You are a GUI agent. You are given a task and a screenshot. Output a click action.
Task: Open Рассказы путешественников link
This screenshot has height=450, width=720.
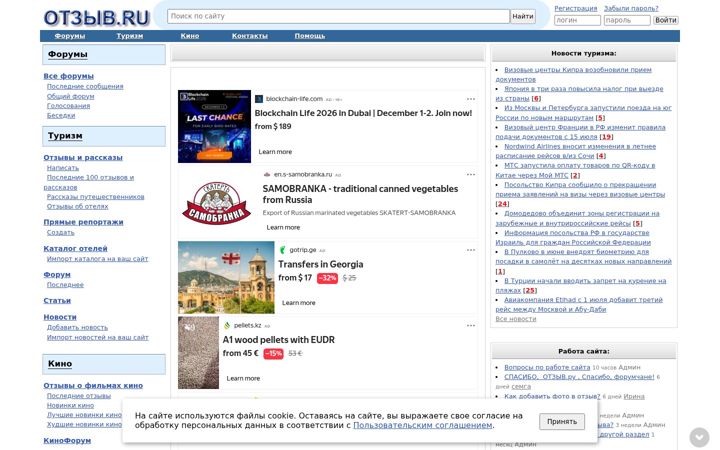[96, 197]
